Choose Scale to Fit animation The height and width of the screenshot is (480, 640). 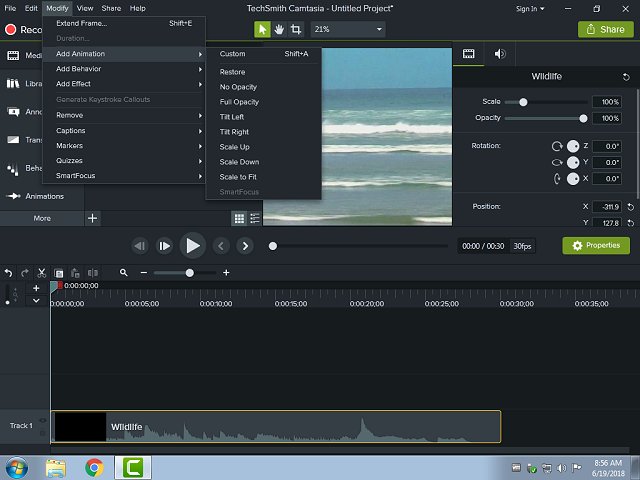[240, 177]
